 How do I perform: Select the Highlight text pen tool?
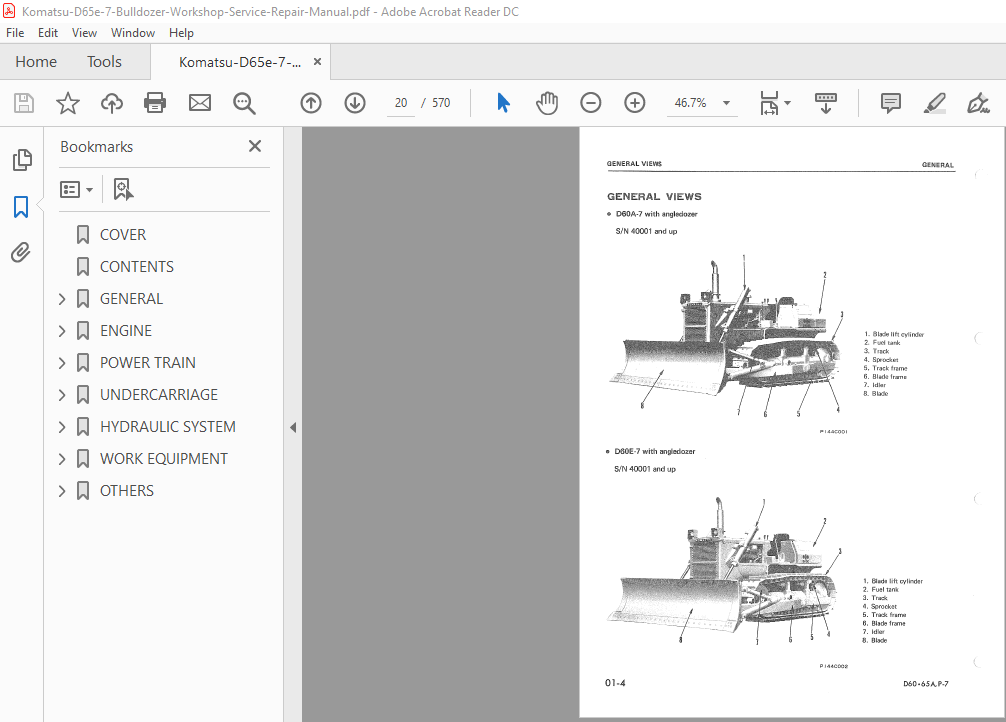(x=934, y=103)
